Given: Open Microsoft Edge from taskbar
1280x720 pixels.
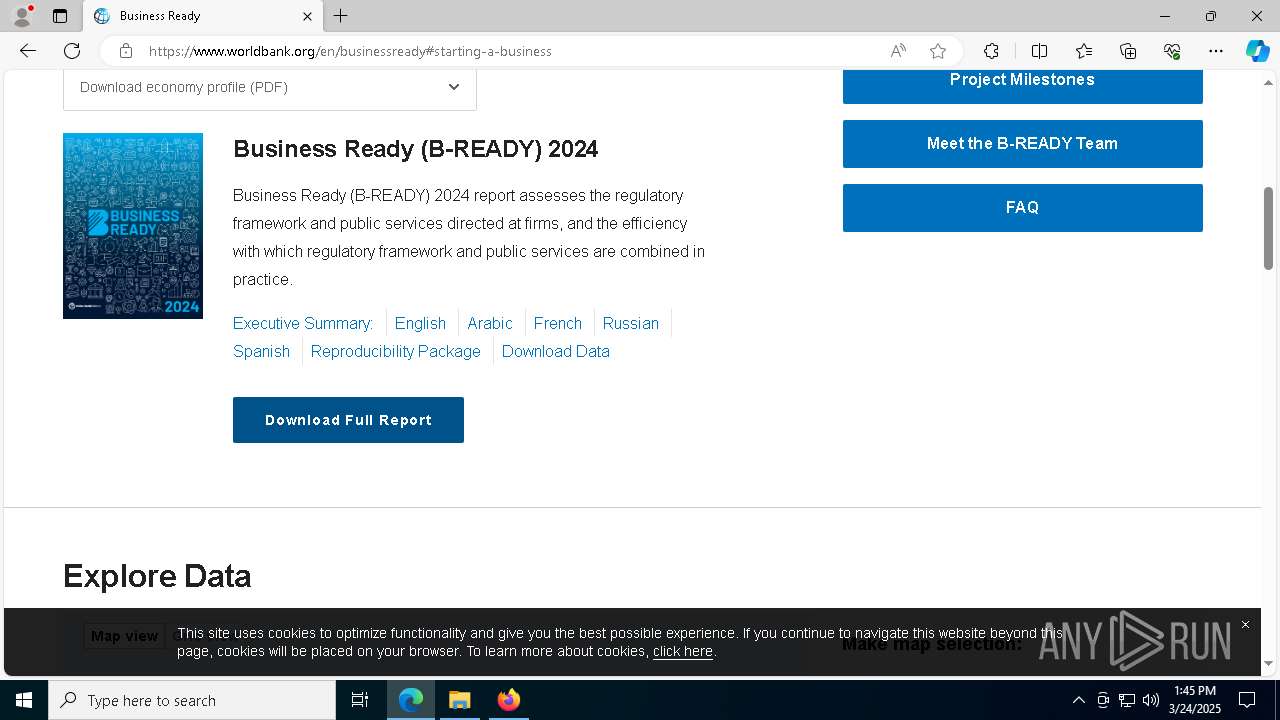Looking at the screenshot, I should [x=411, y=700].
